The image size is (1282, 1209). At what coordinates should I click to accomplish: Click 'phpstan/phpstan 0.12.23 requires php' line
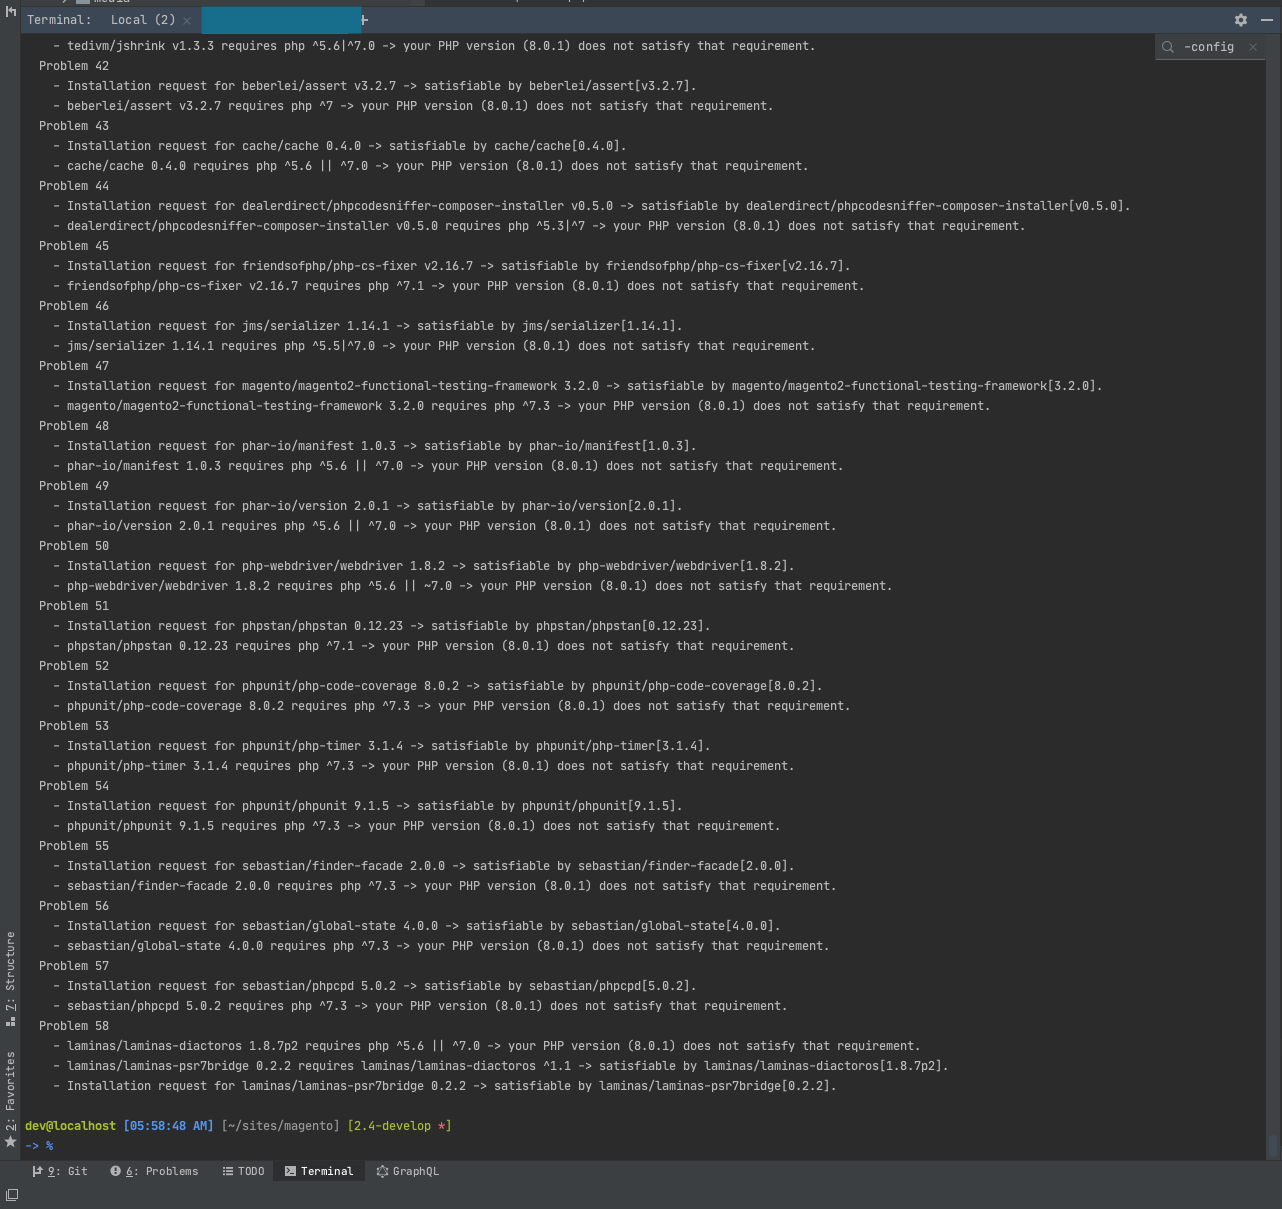point(424,646)
